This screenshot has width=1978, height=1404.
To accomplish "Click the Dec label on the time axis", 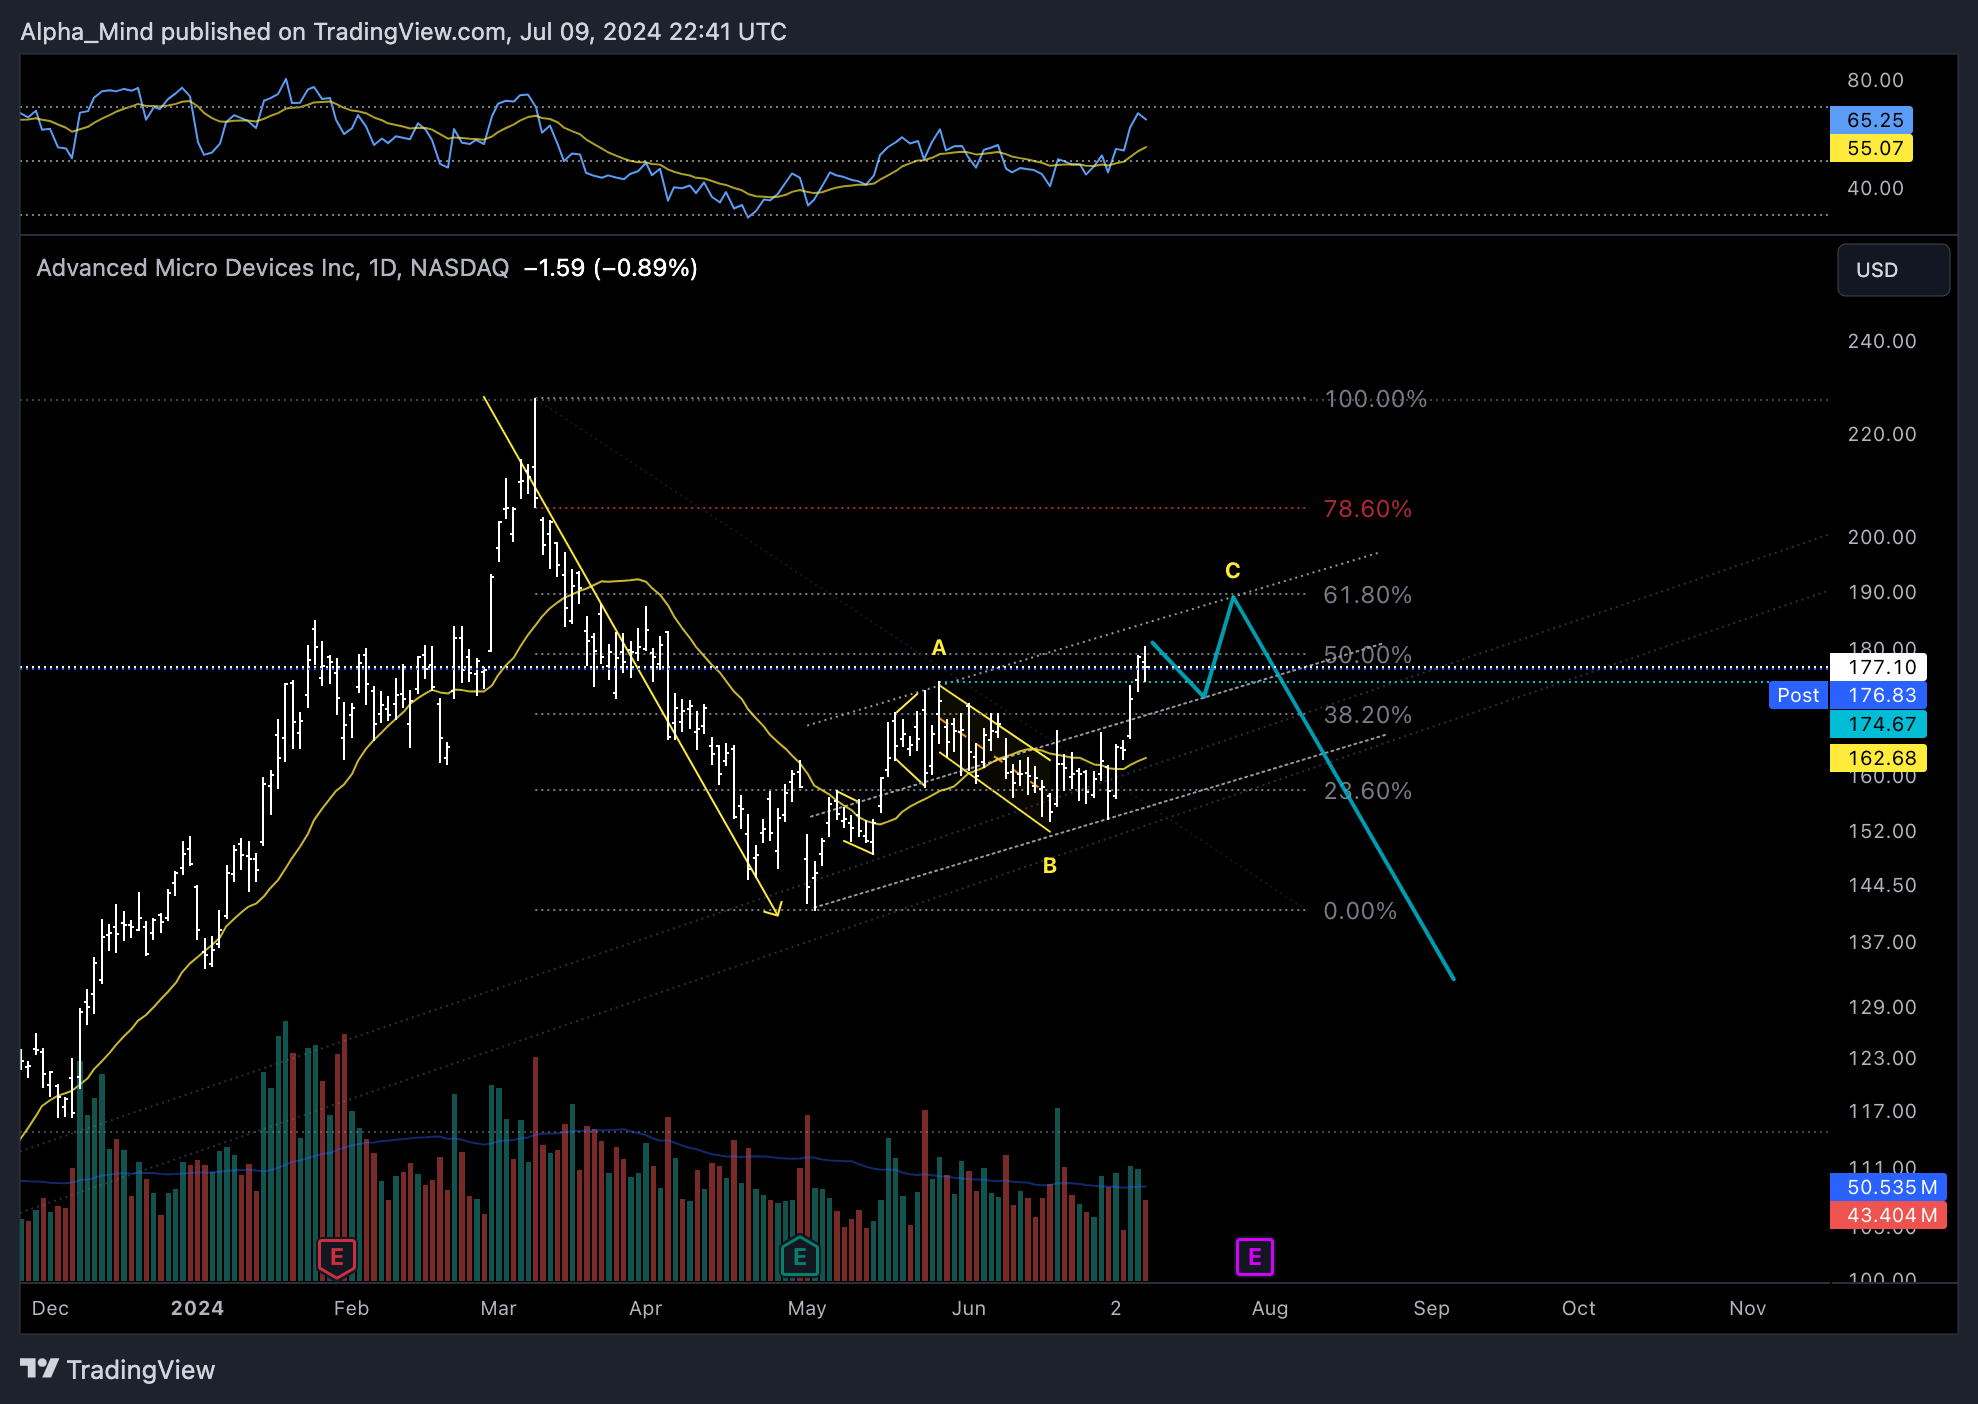I will [50, 1308].
